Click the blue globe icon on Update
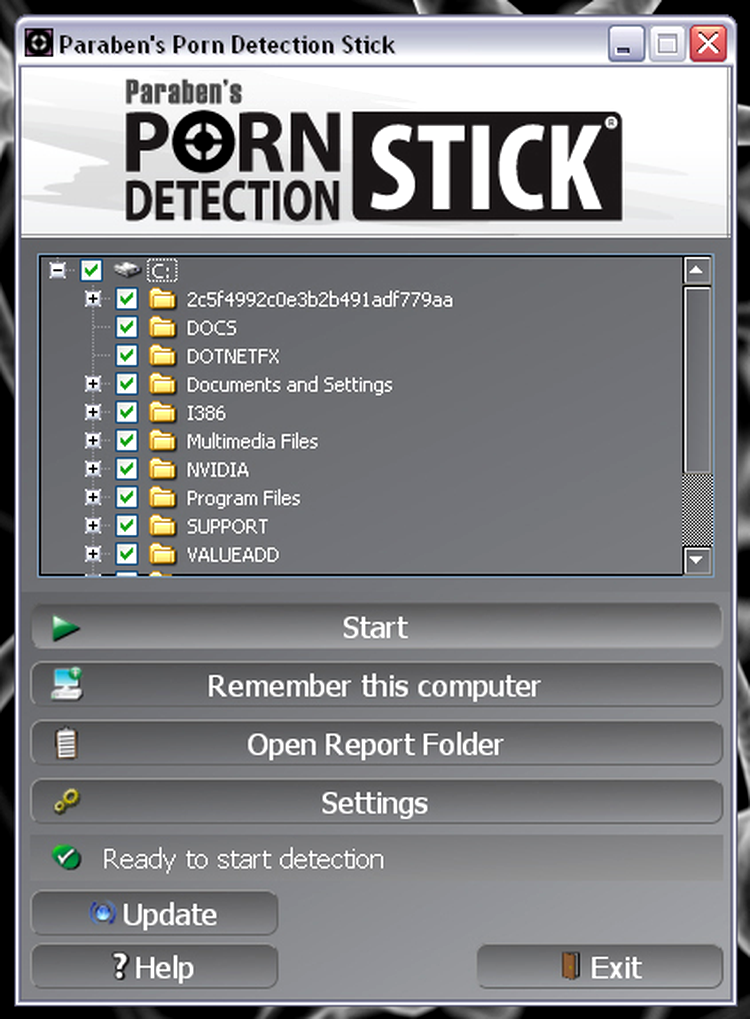 click(x=102, y=913)
